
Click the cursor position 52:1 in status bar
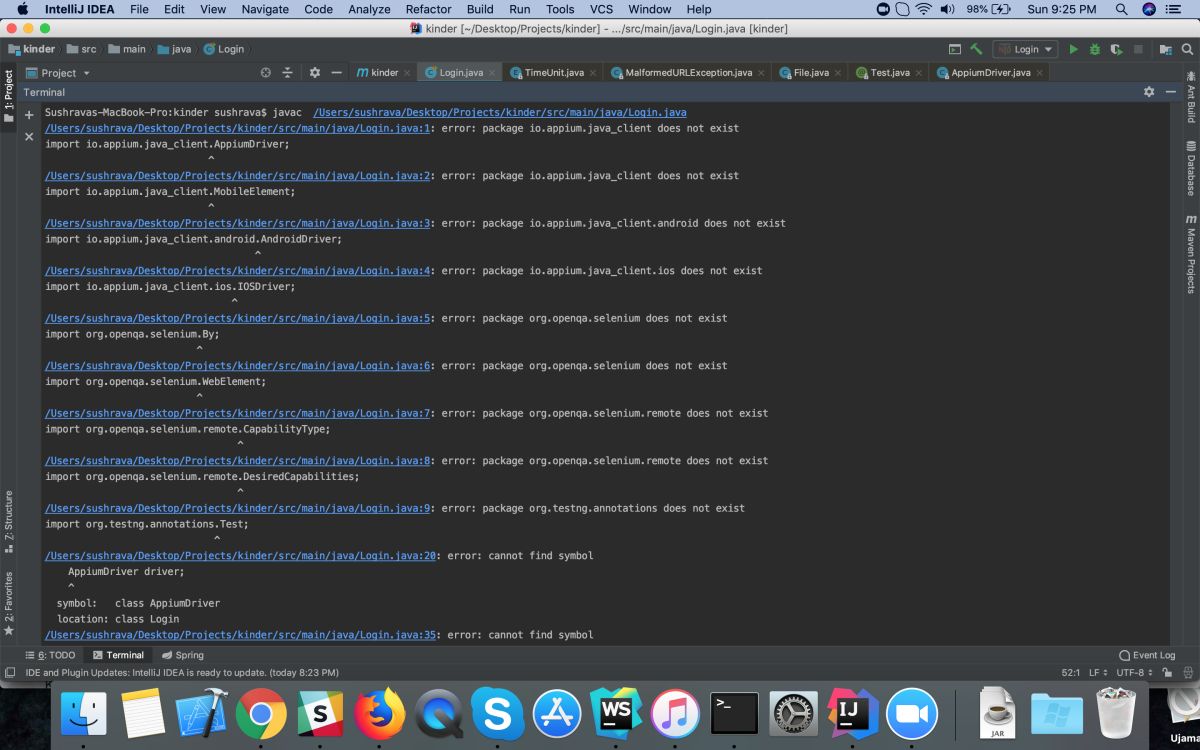(x=1071, y=673)
